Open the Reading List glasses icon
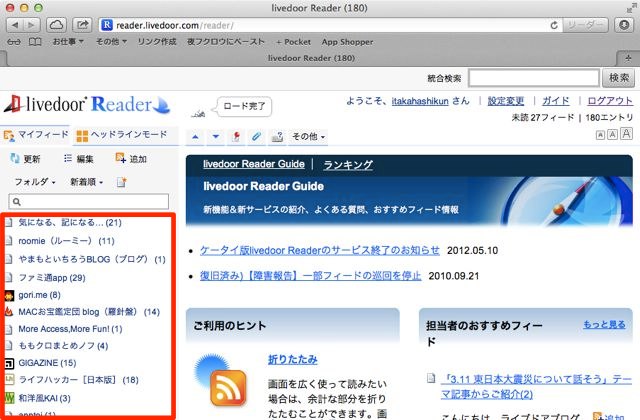The height and width of the screenshot is (420, 640). [13, 42]
